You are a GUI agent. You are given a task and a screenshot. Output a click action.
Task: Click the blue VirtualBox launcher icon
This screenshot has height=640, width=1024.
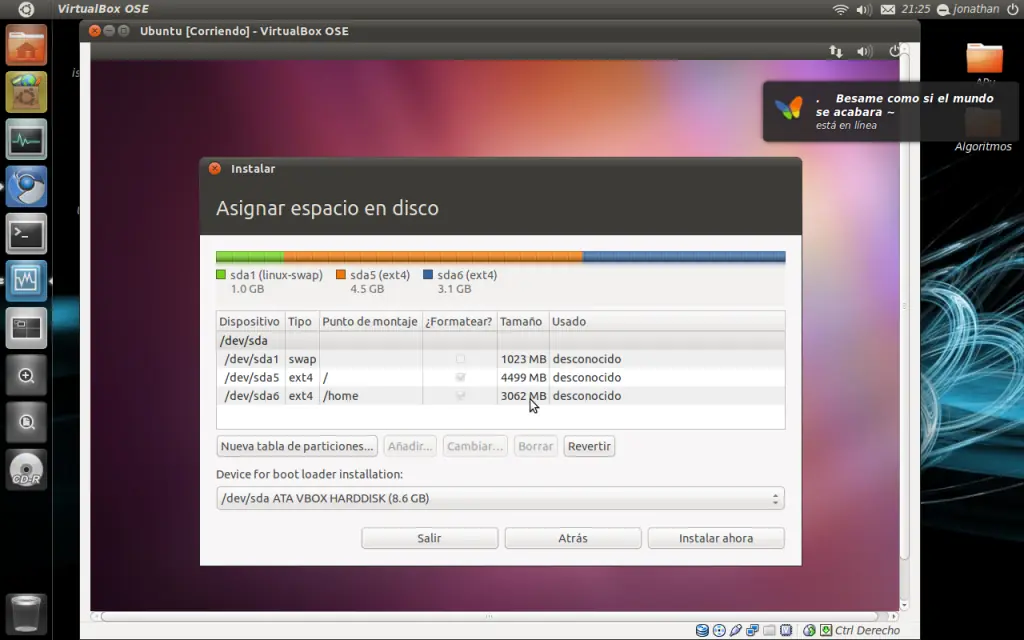[x=26, y=281]
